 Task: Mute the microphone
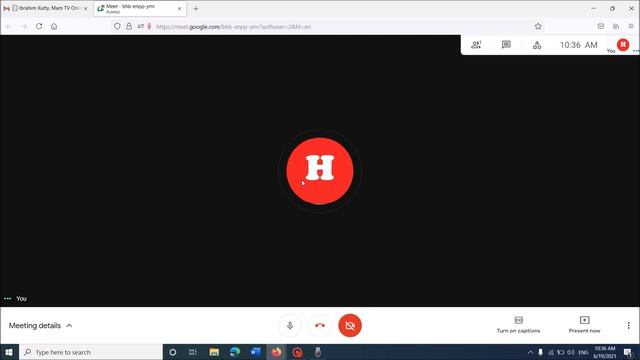290,325
